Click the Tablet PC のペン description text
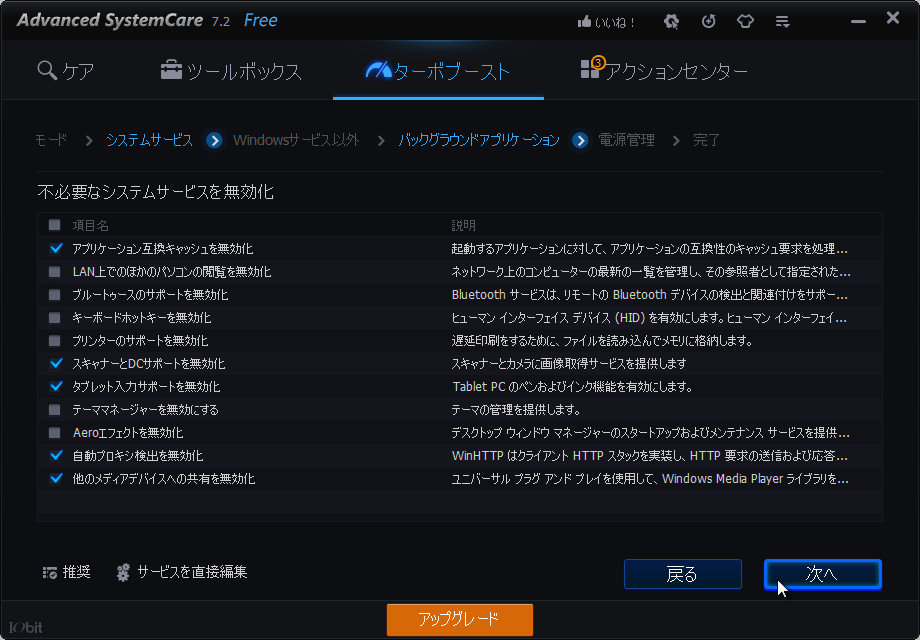 coord(573,387)
